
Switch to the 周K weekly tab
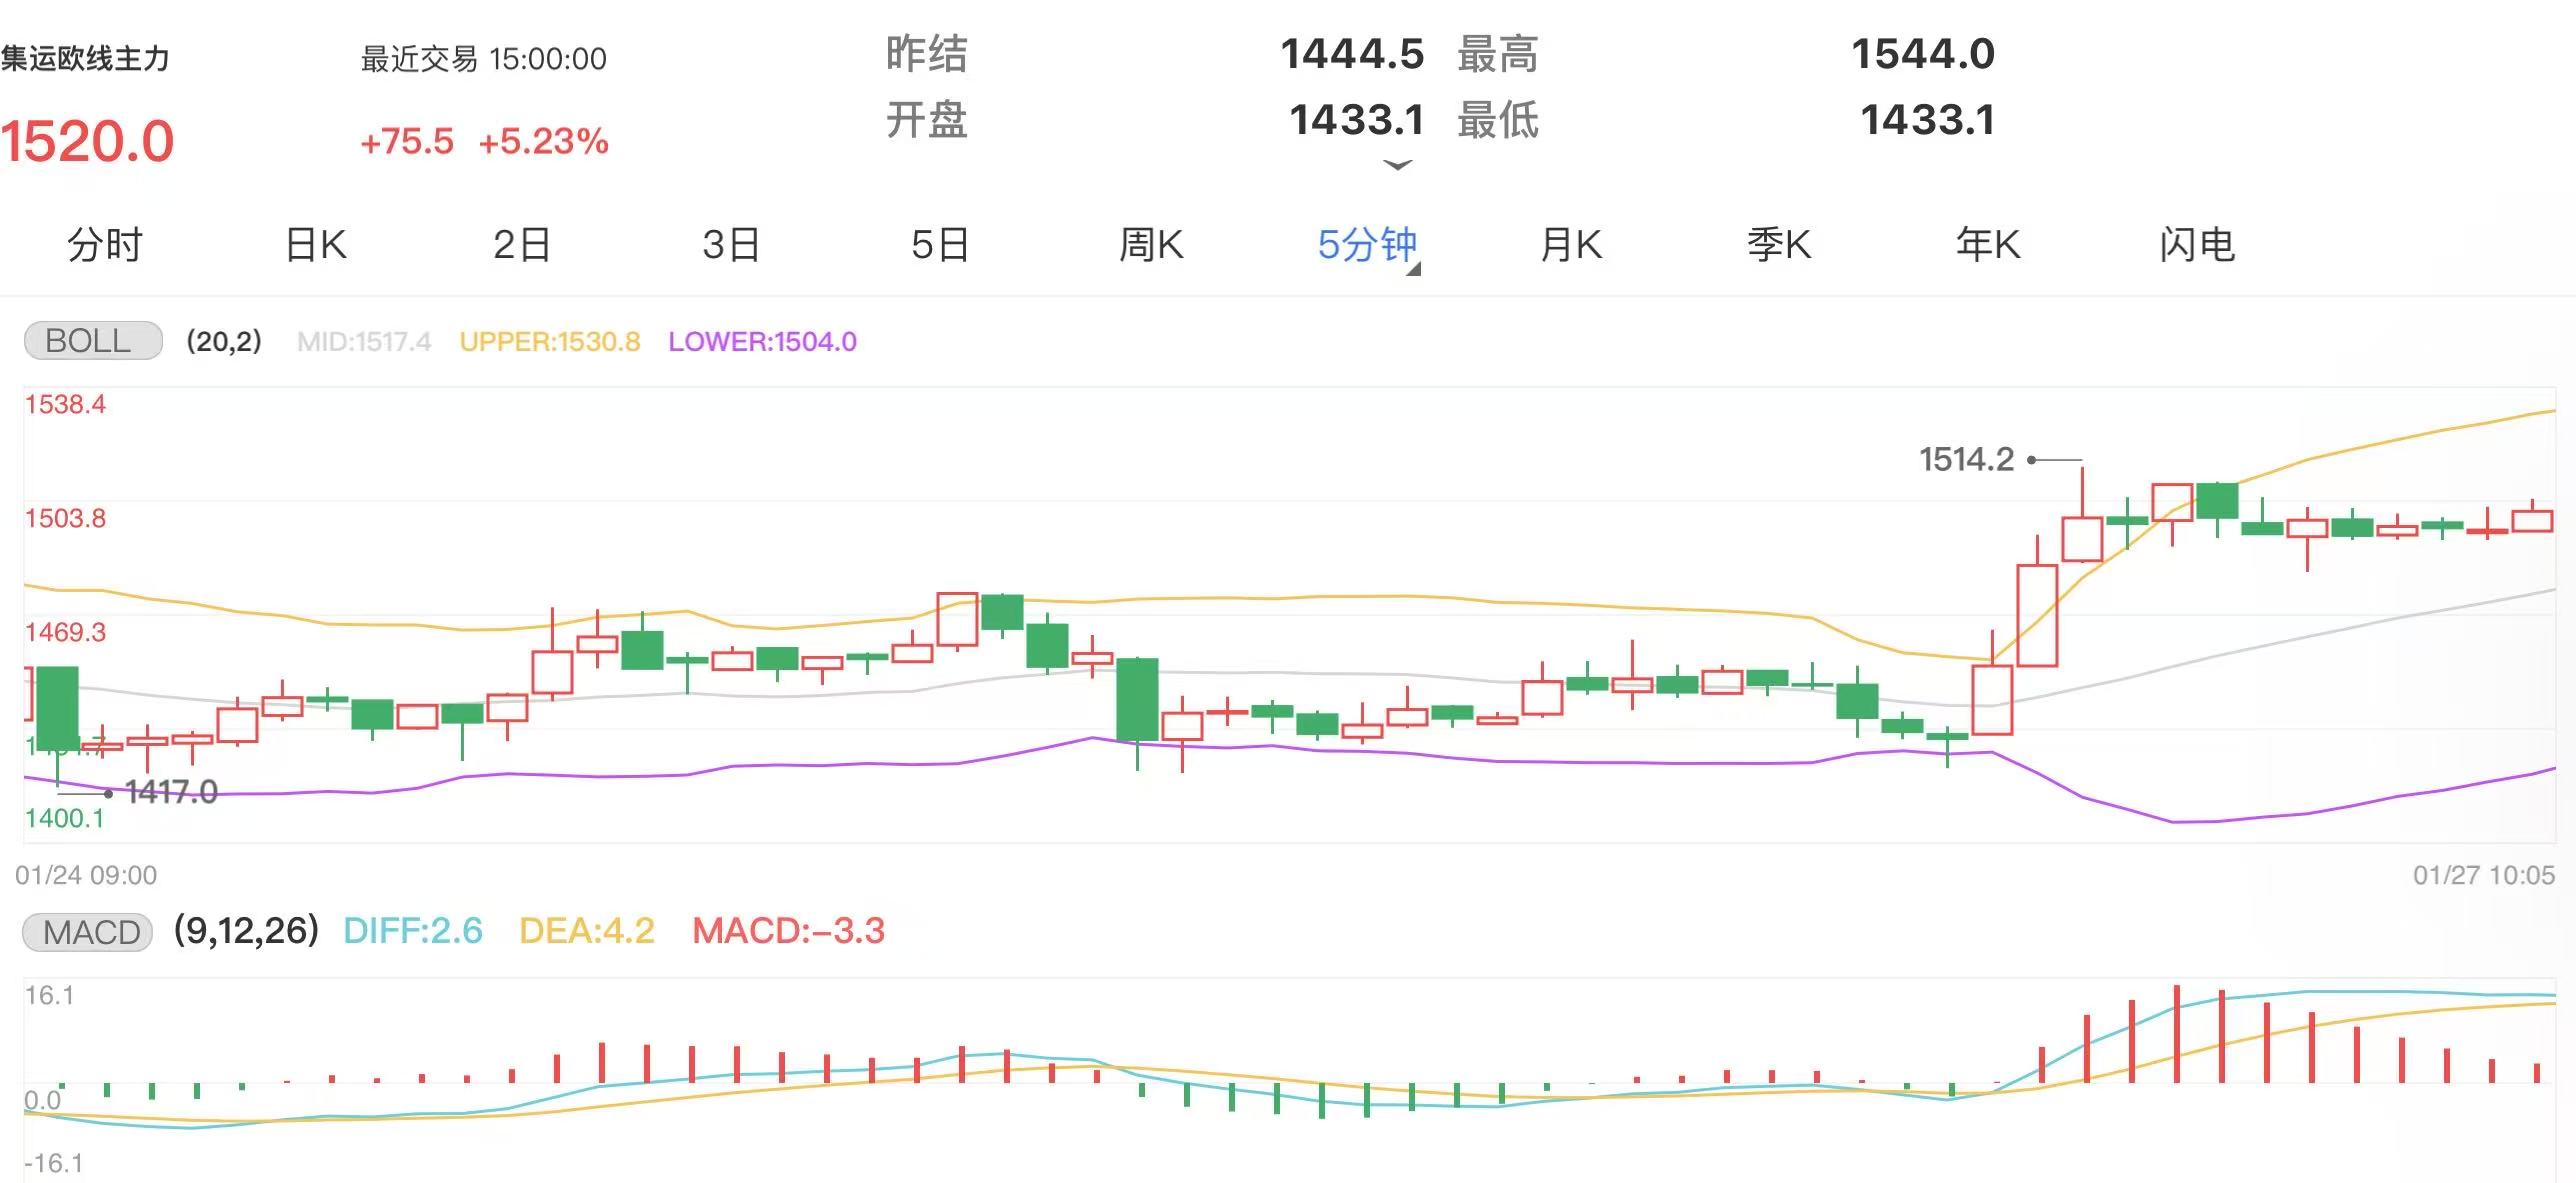(x=1151, y=245)
